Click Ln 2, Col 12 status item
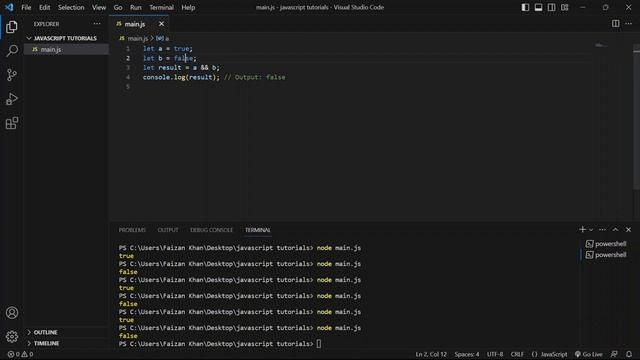The height and width of the screenshot is (360, 640). 431,354
